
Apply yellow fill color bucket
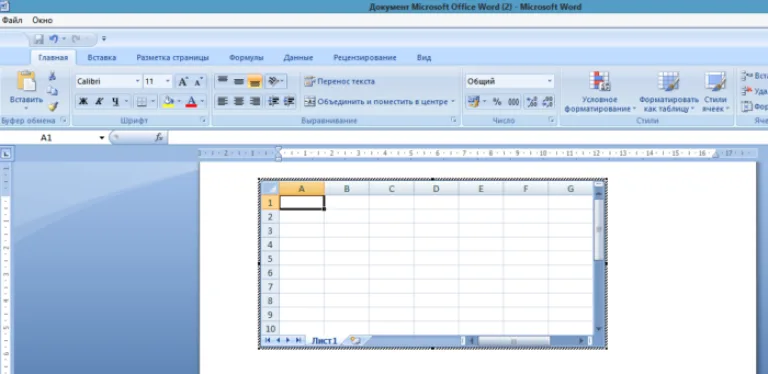[168, 102]
